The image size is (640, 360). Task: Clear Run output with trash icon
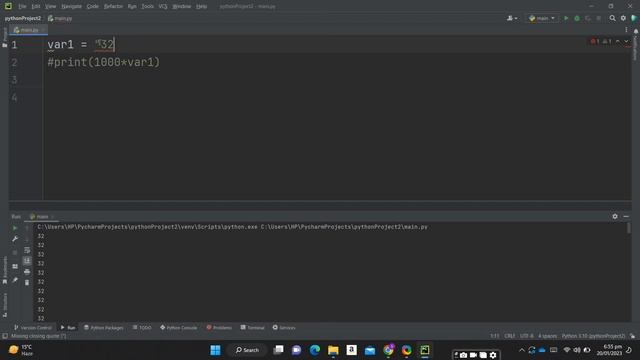pos(27,282)
